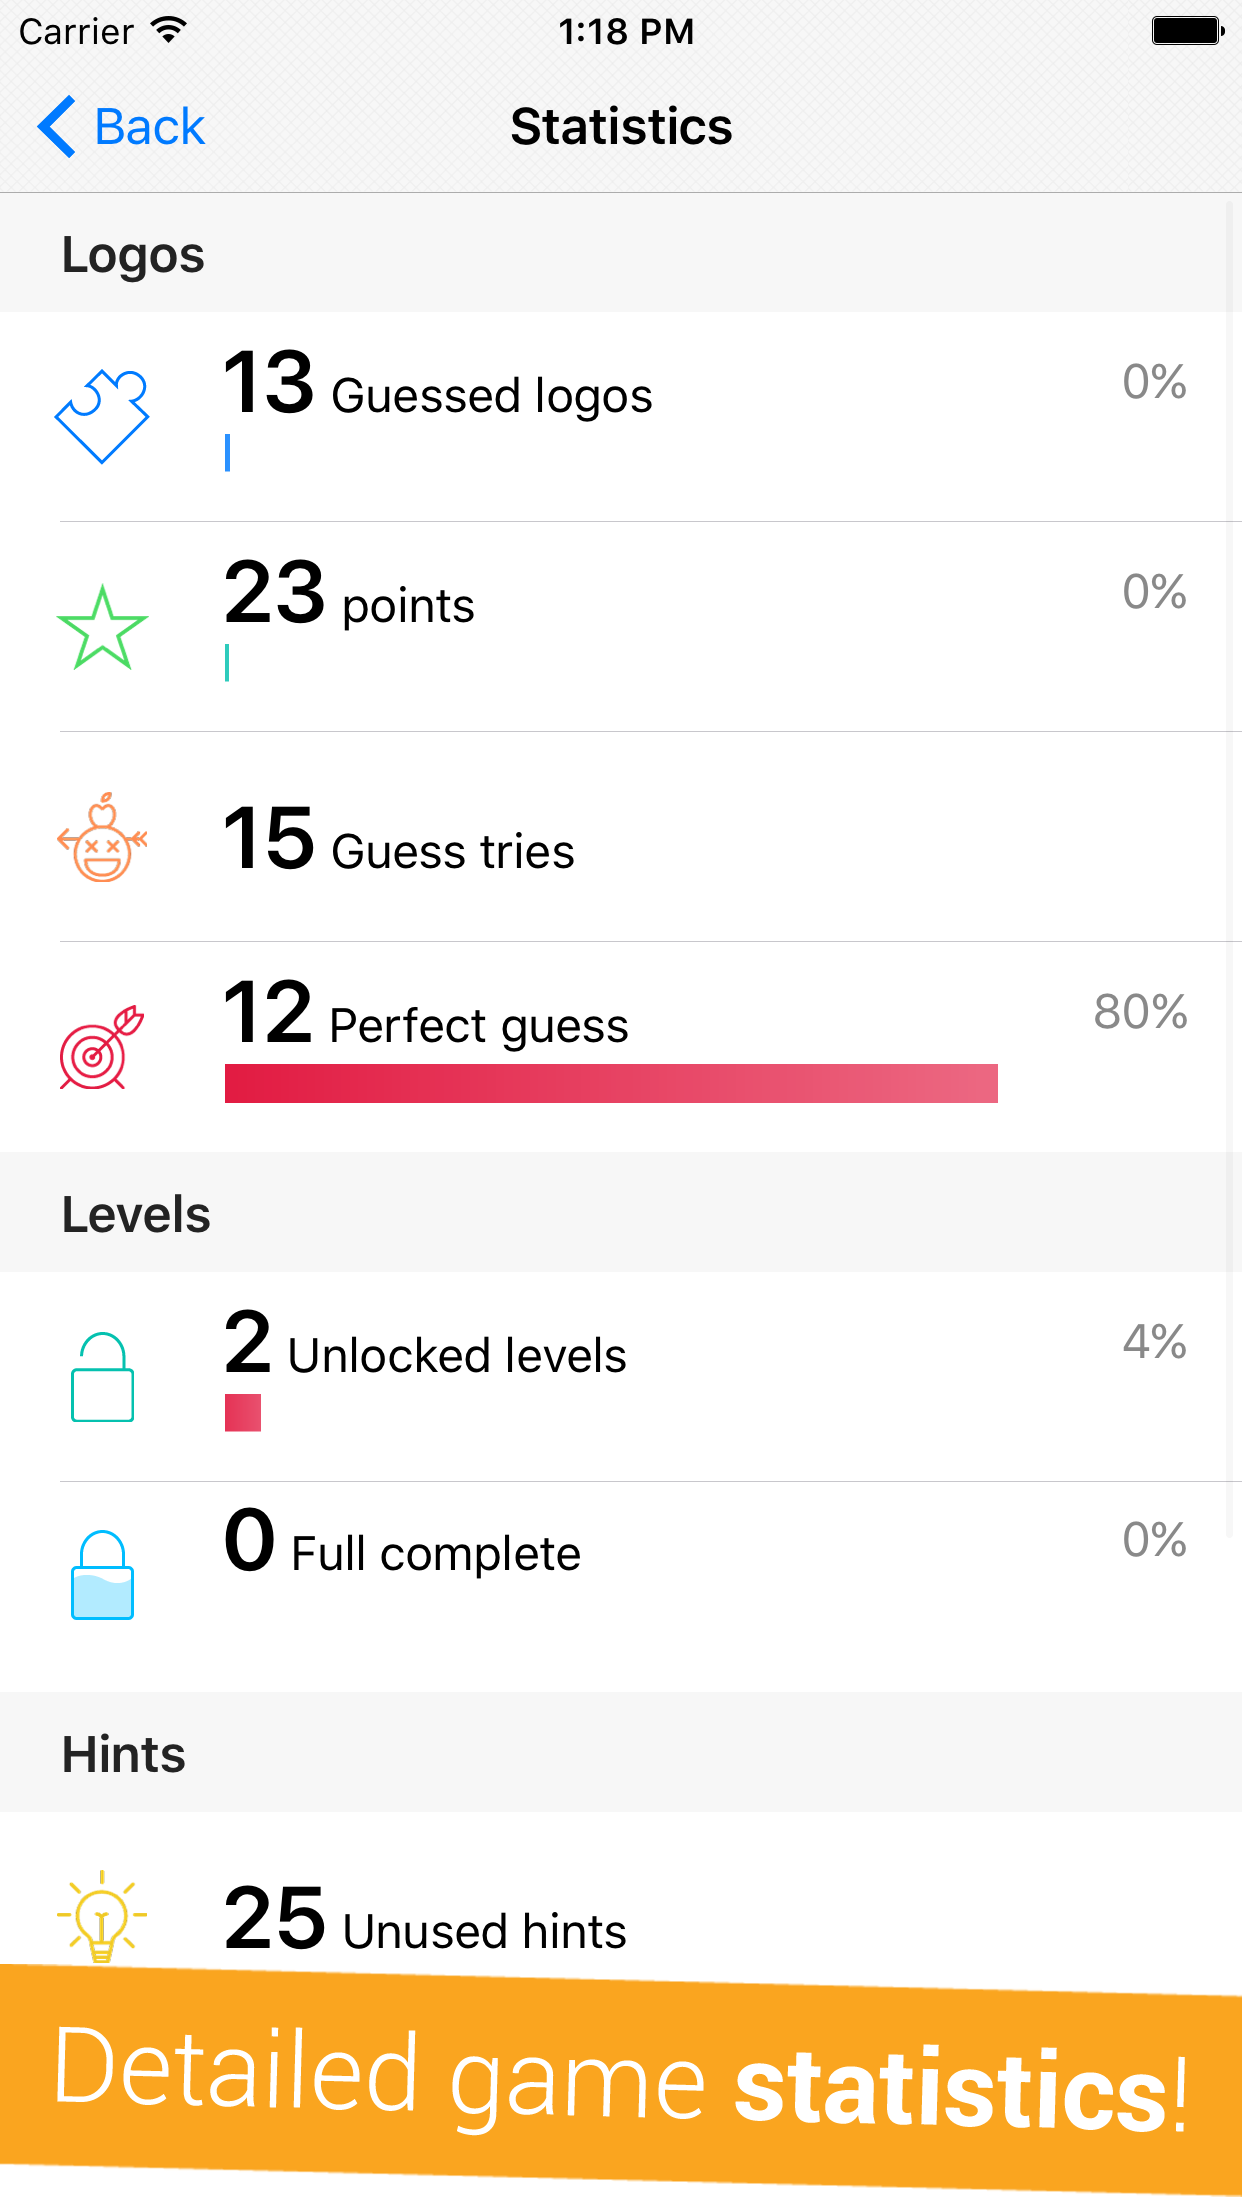
Task: Select the 23 points row
Action: (621, 627)
